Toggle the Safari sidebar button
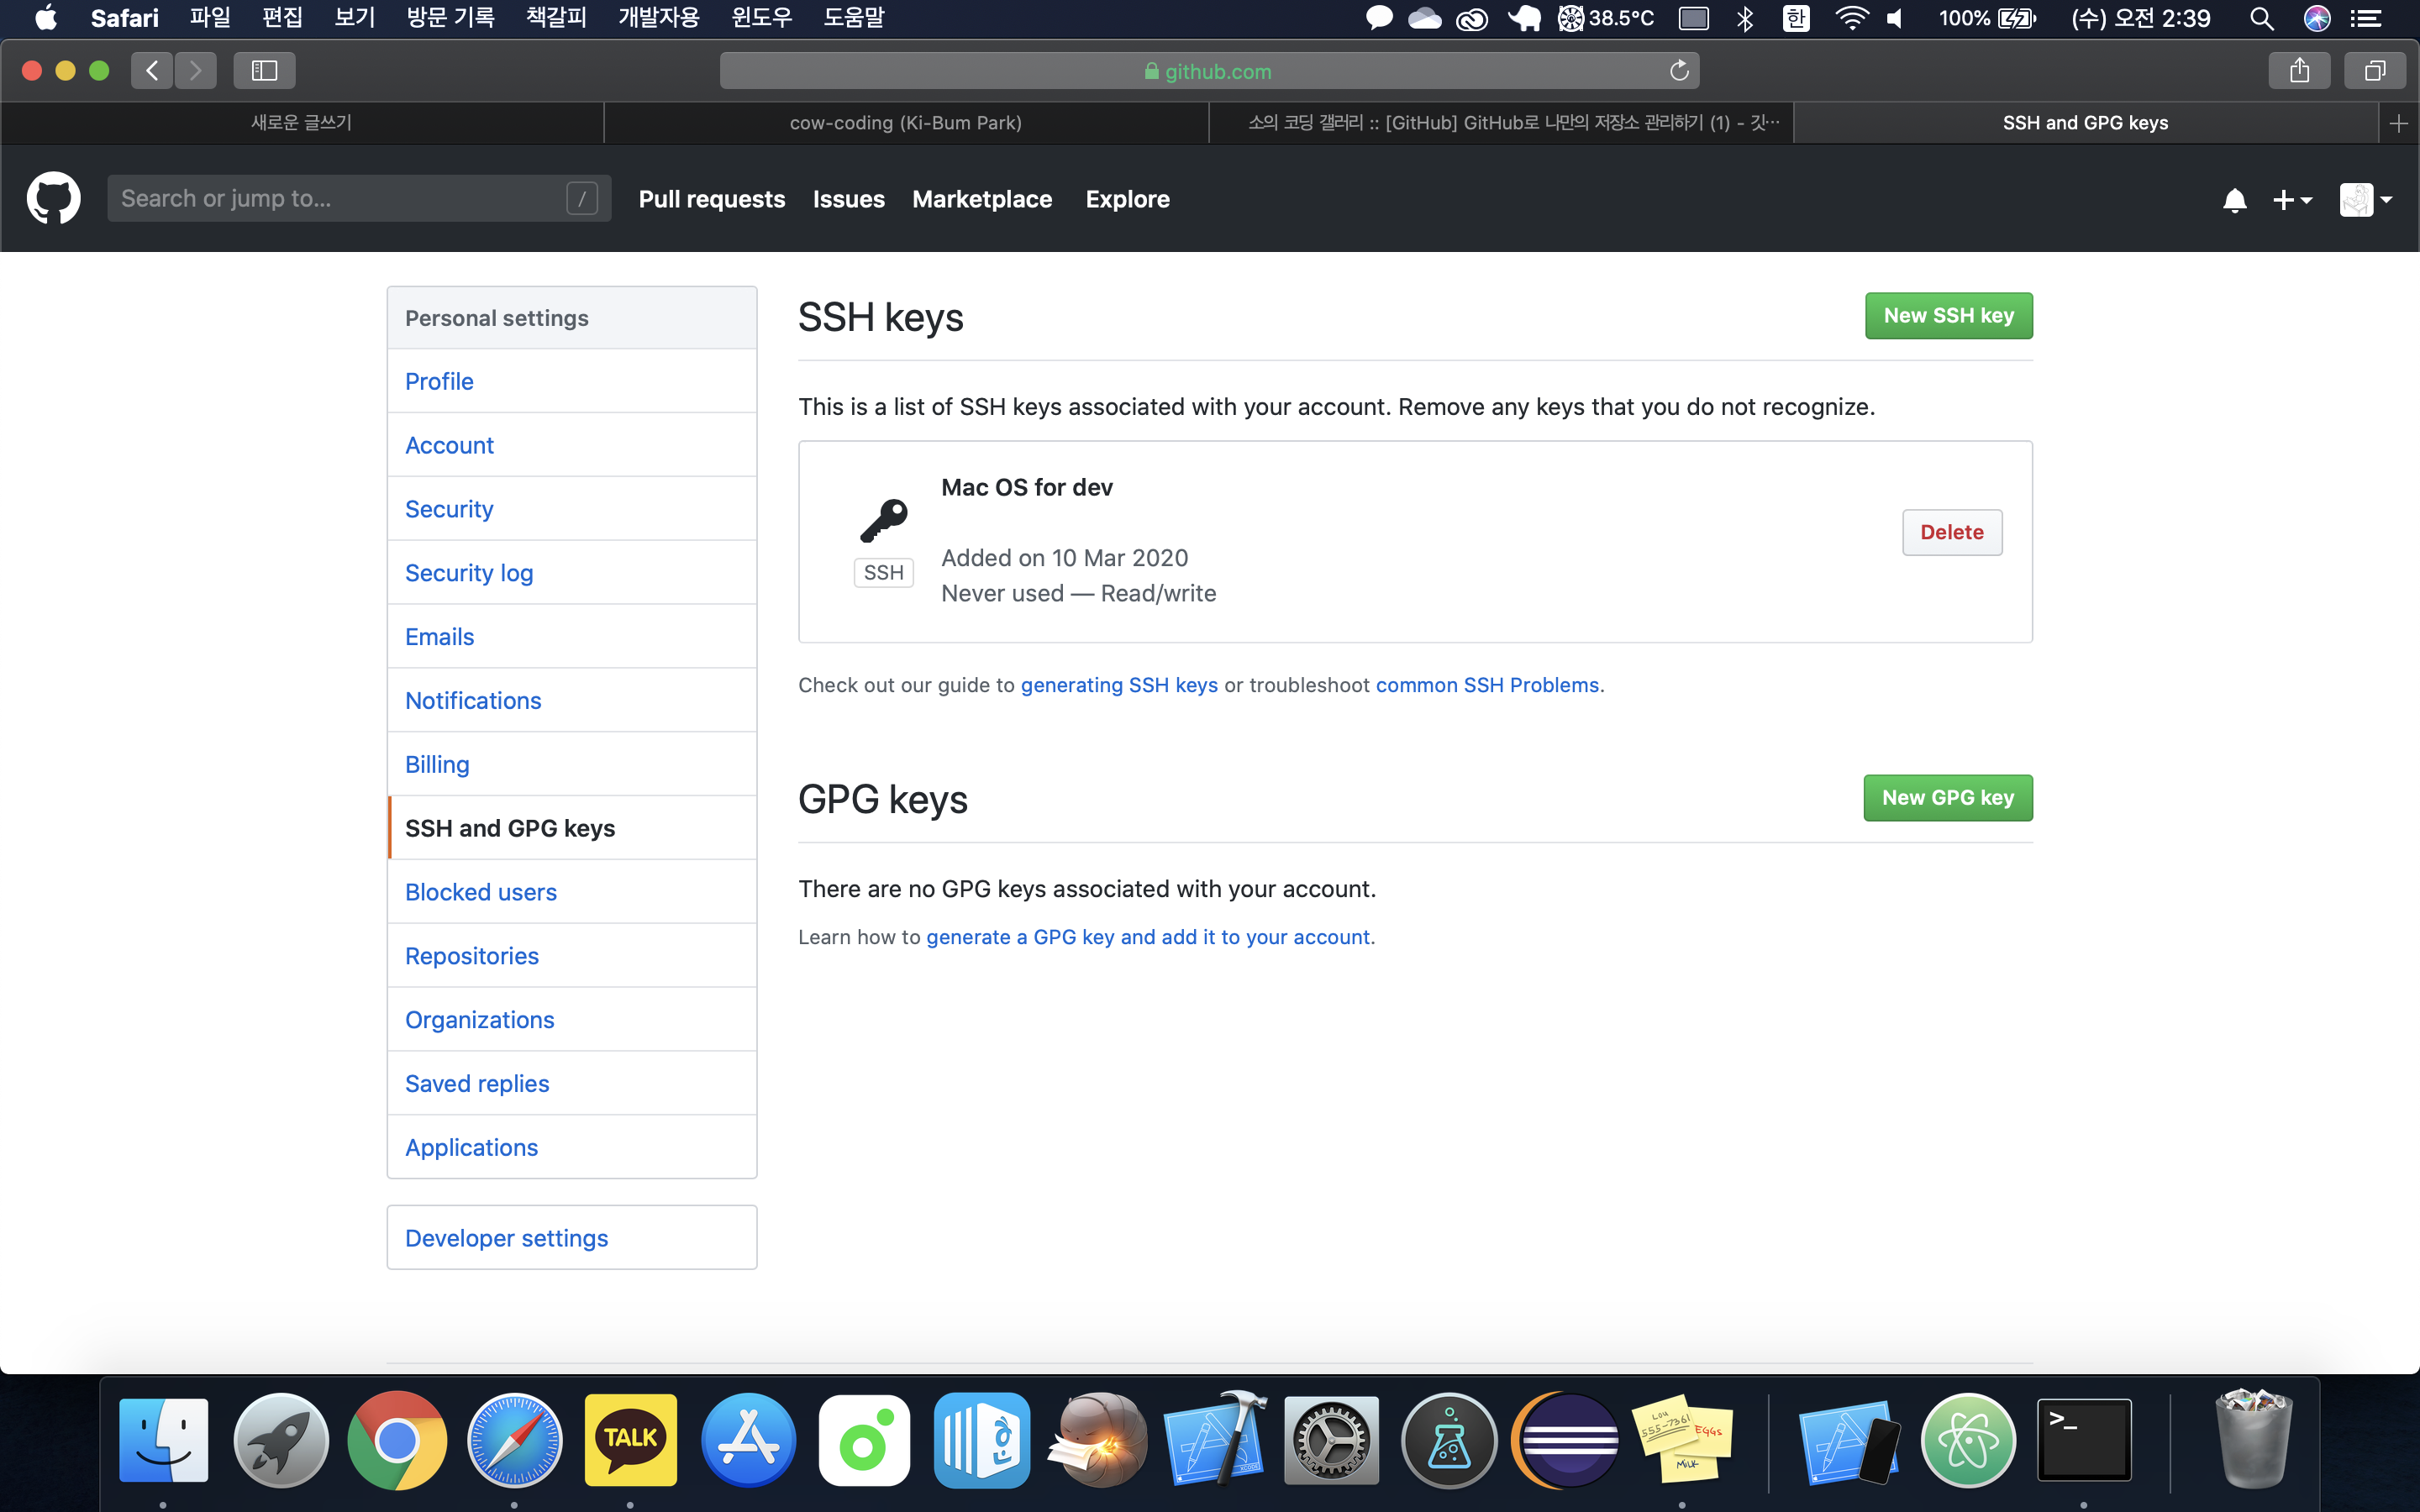 click(264, 71)
